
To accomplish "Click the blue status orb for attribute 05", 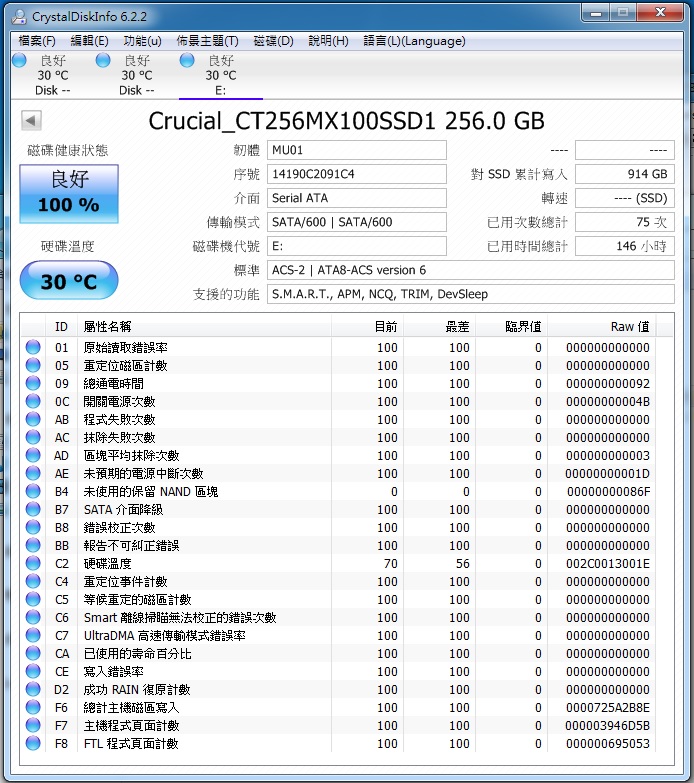I will pos(33,365).
